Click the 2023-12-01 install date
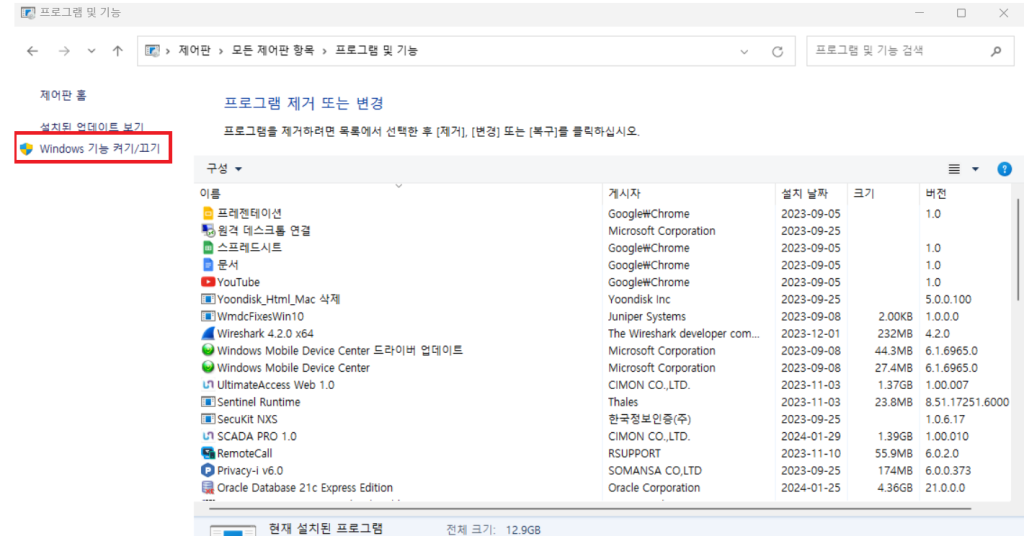 point(810,334)
